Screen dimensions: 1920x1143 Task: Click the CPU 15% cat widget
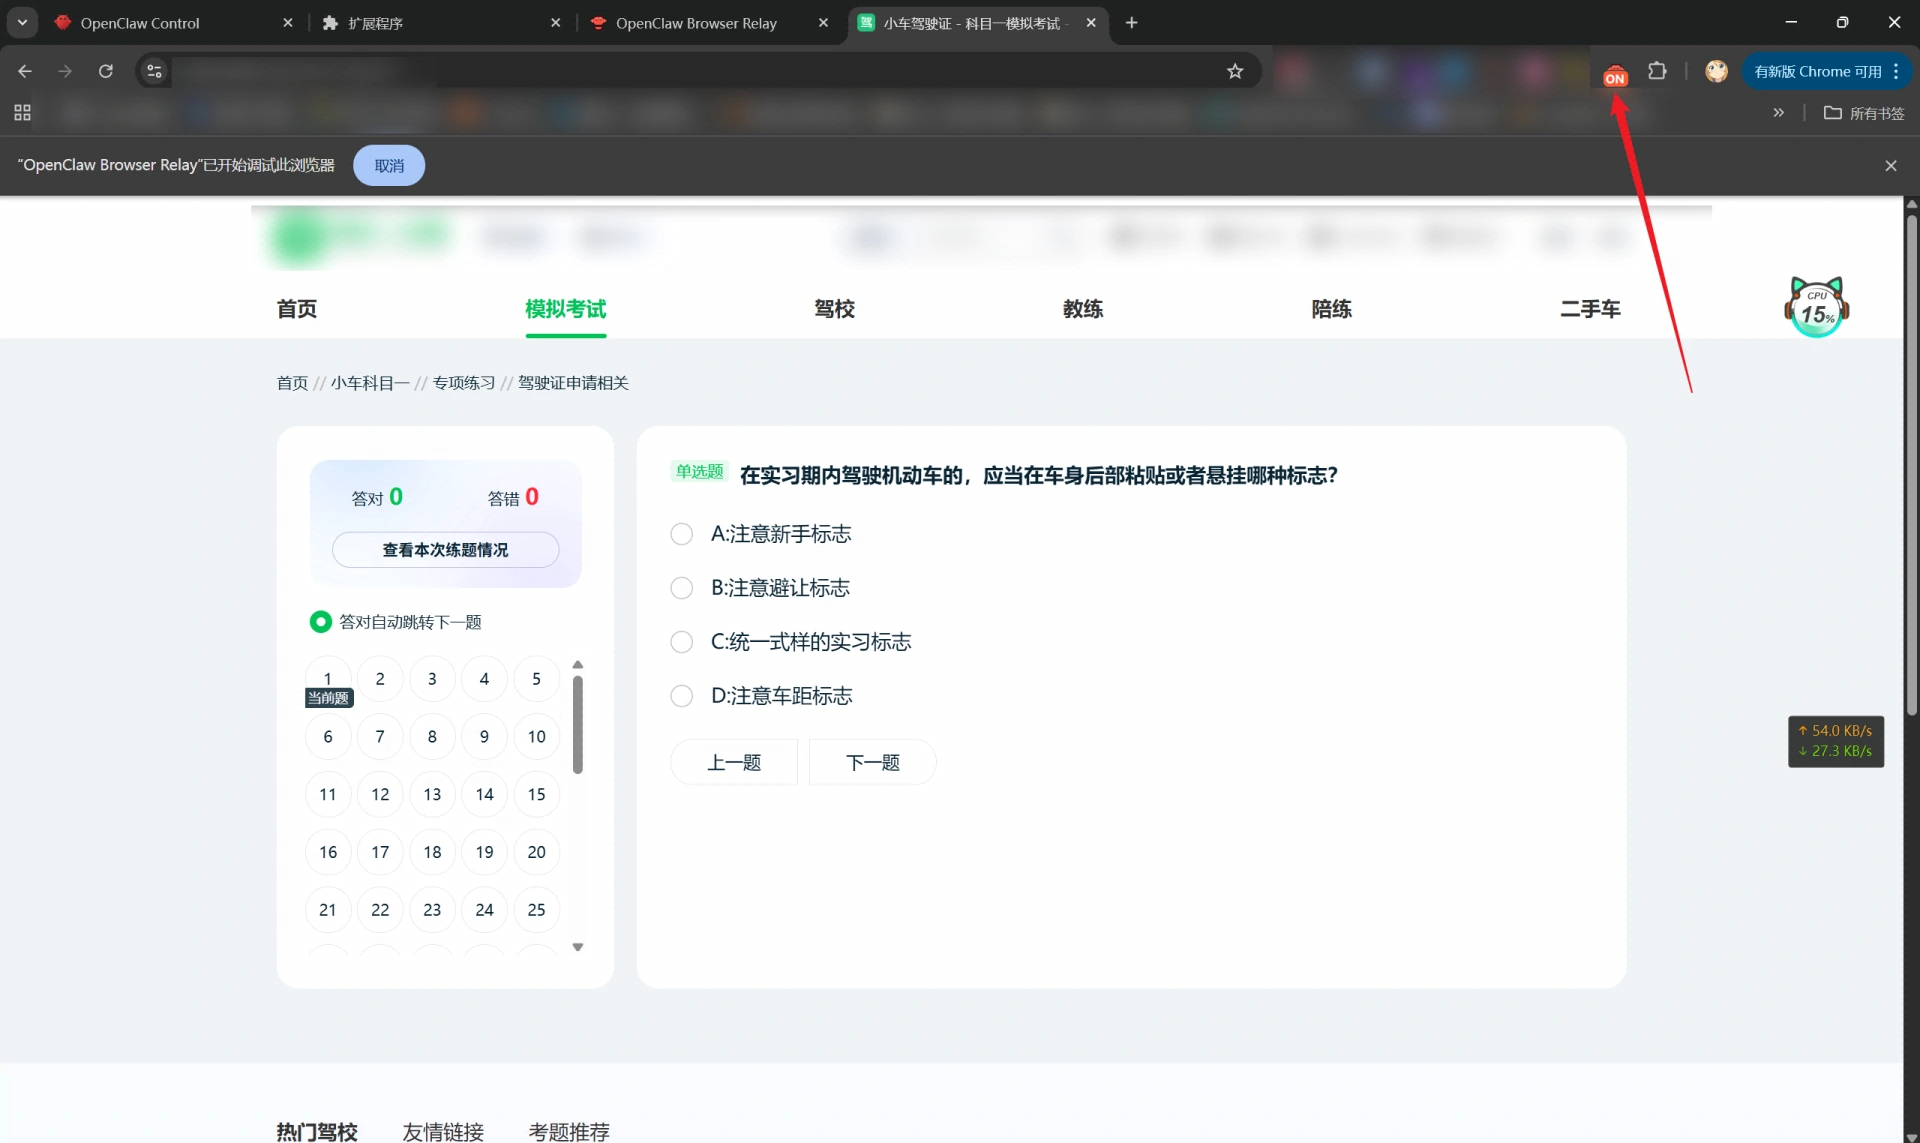(1816, 307)
